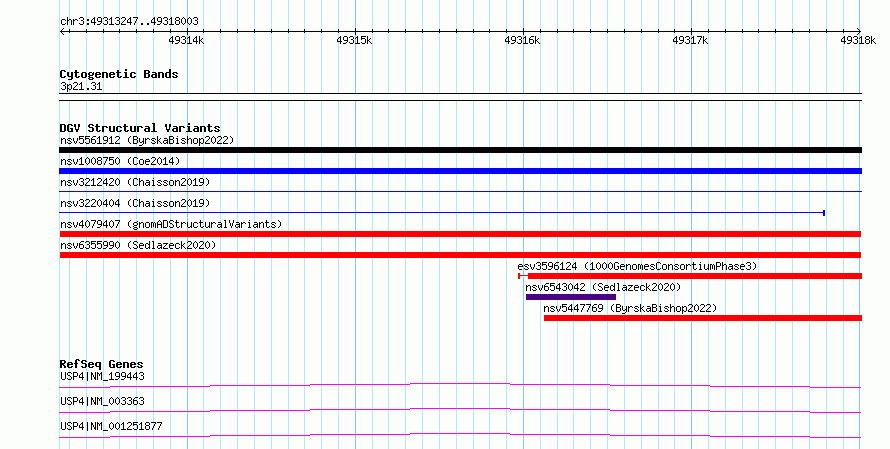Click the nsv1008750 (Coe2014) label
The height and width of the screenshot is (449, 890).
coord(120,161)
